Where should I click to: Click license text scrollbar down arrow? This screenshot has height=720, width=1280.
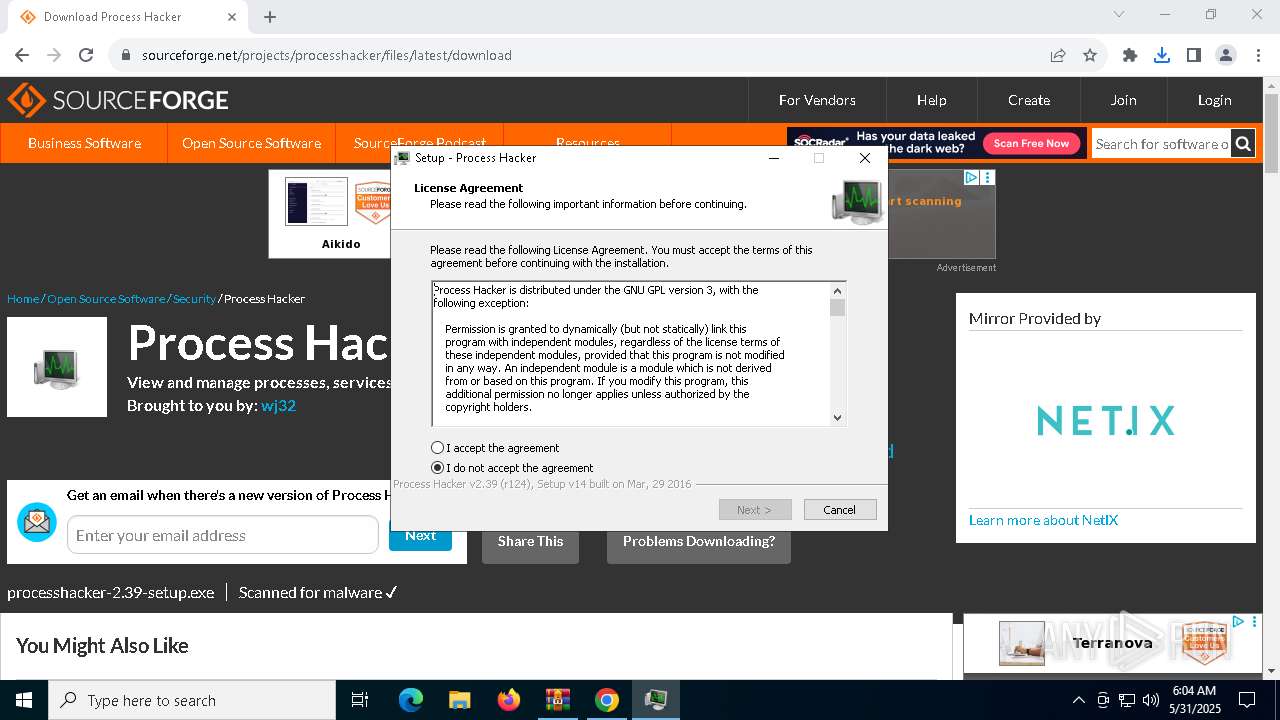click(838, 418)
